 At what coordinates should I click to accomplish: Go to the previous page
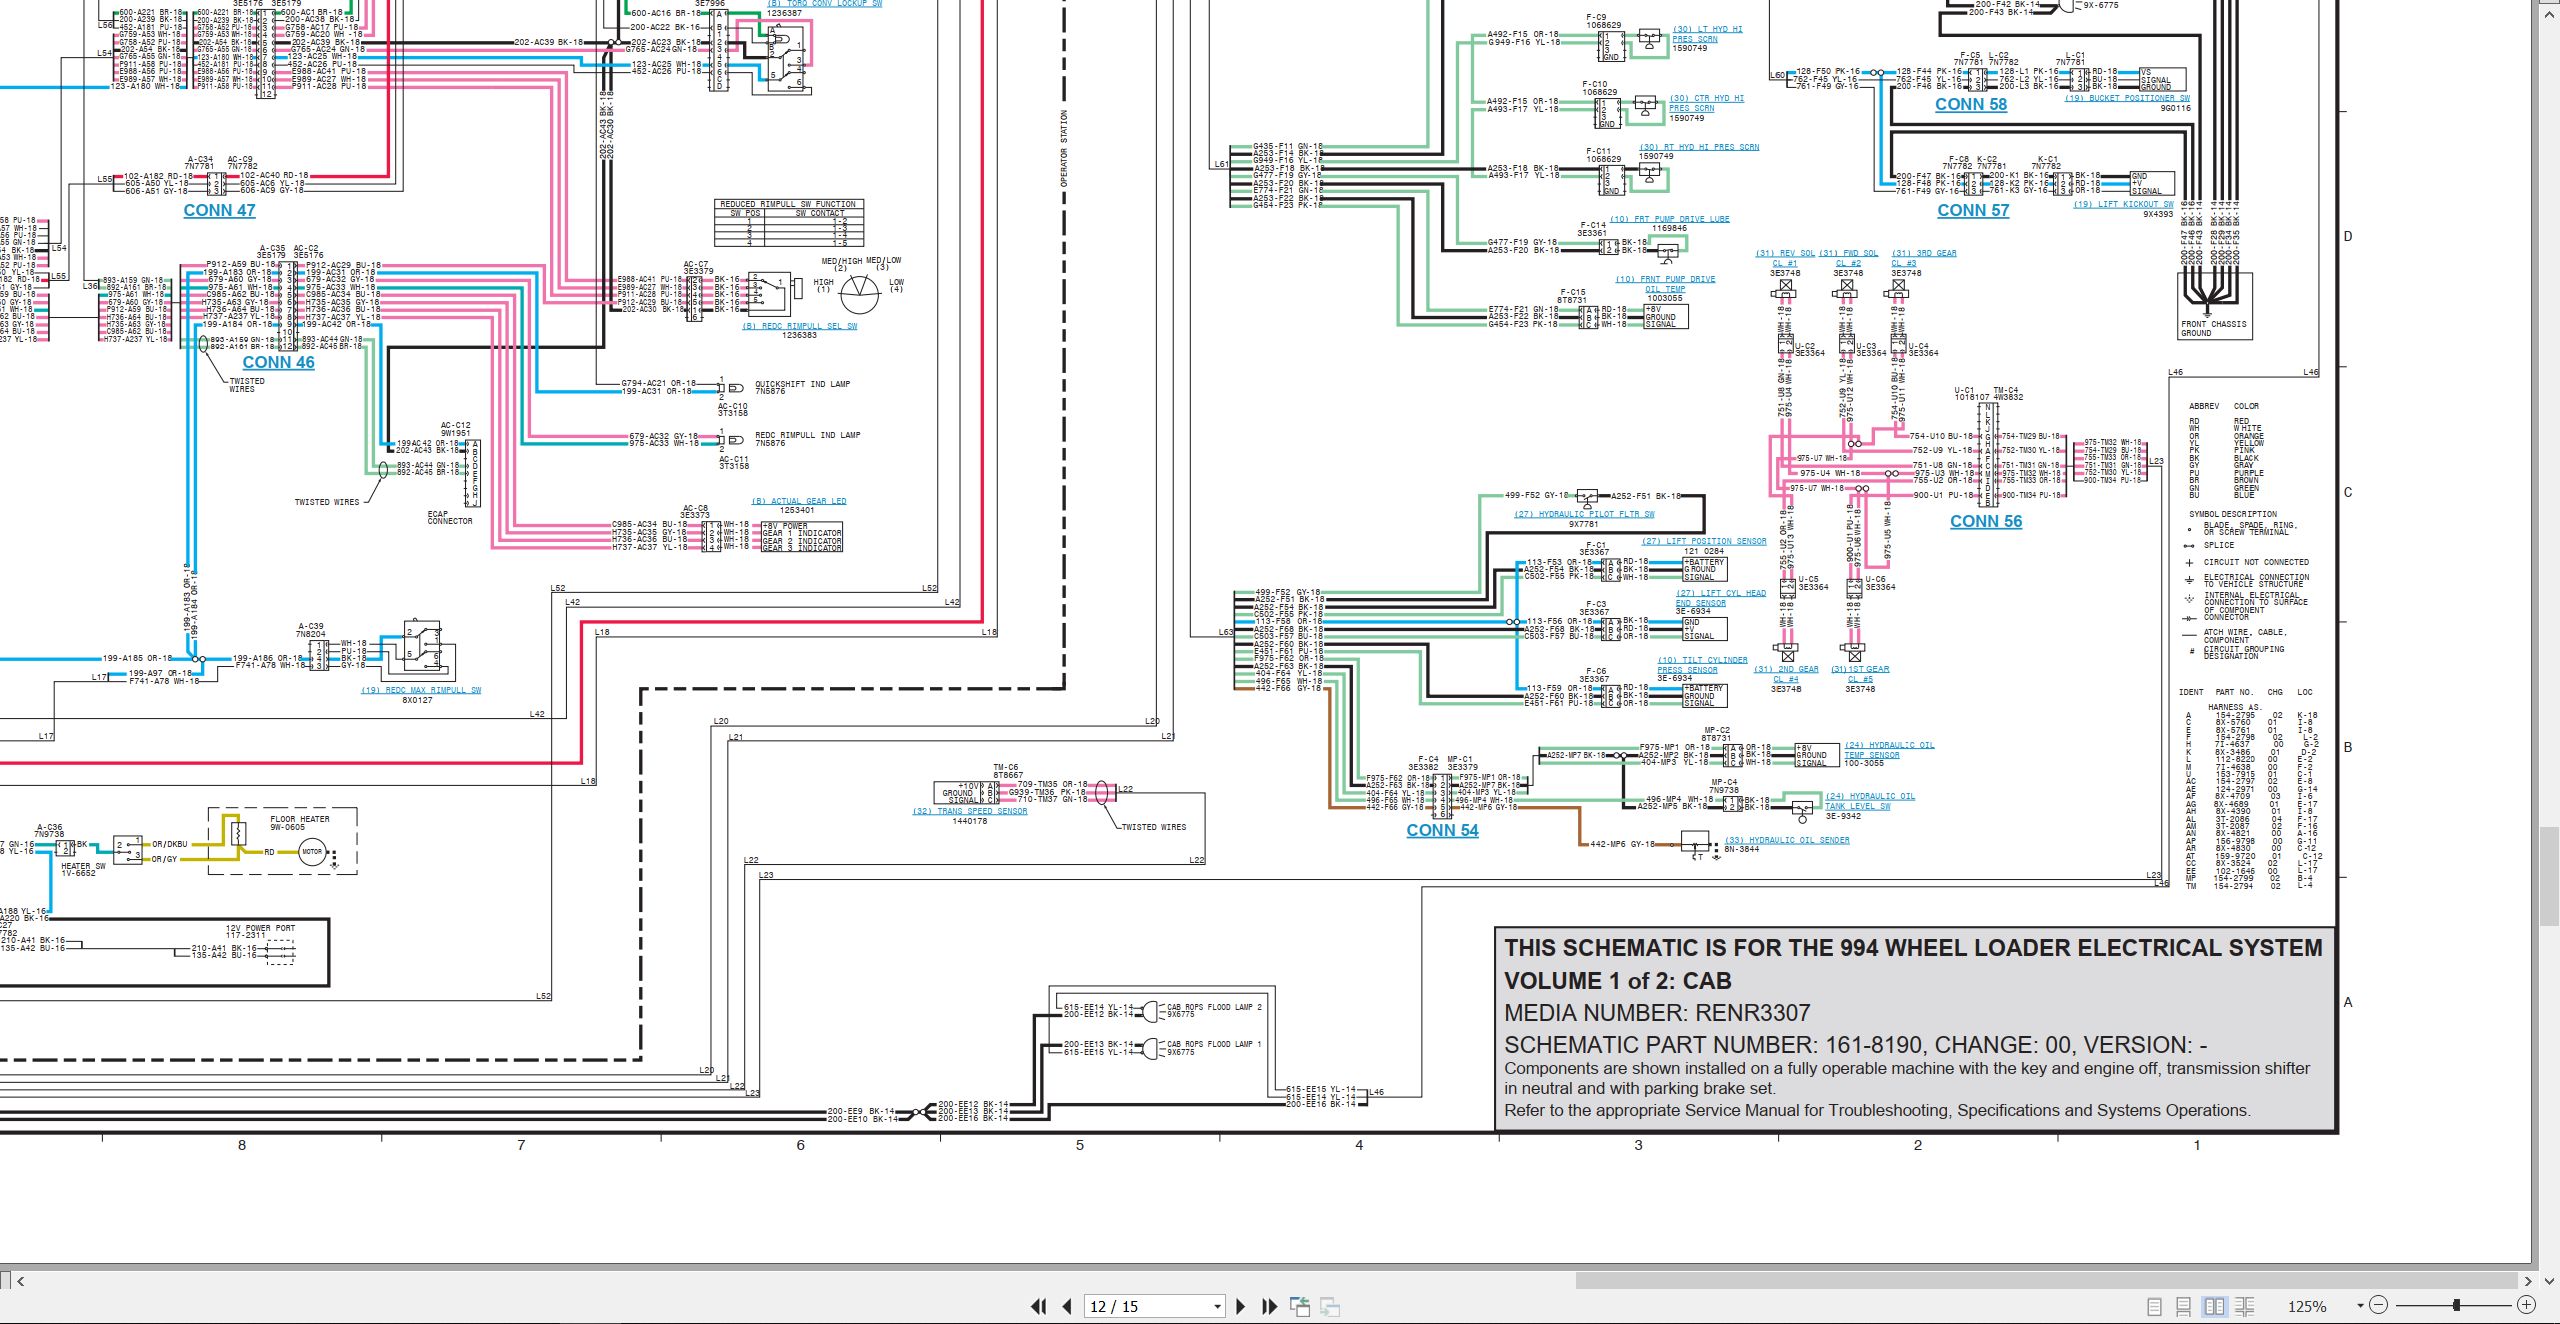[1067, 1306]
